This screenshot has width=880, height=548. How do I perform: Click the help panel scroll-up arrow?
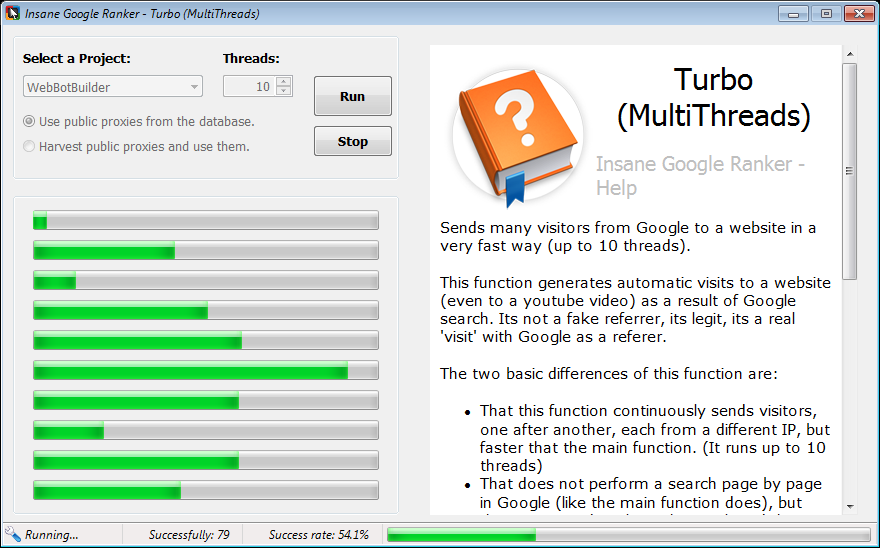coord(850,54)
